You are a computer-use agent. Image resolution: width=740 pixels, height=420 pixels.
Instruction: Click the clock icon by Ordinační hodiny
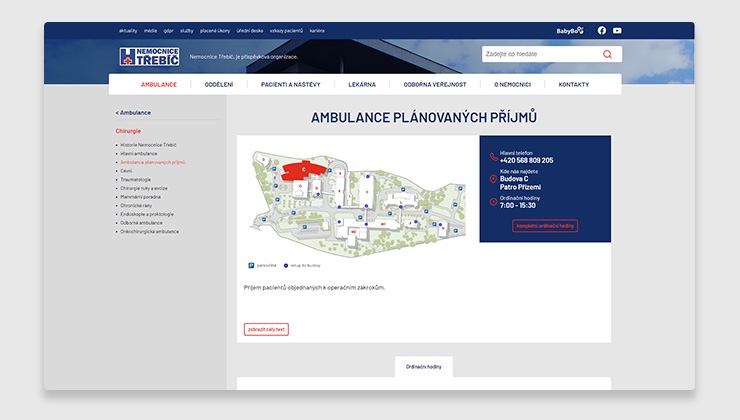(x=493, y=202)
